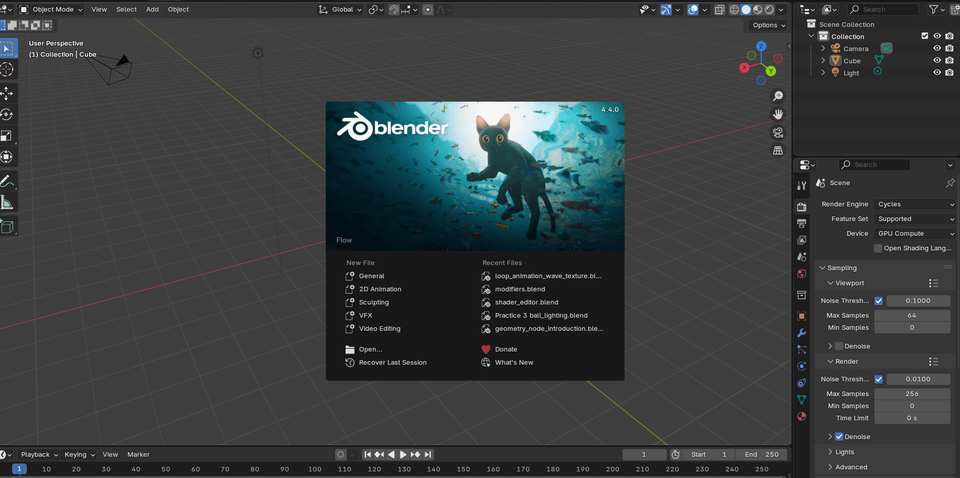The width and height of the screenshot is (960, 478).
Task: Toggle camera view icon in viewport
Action: (778, 132)
